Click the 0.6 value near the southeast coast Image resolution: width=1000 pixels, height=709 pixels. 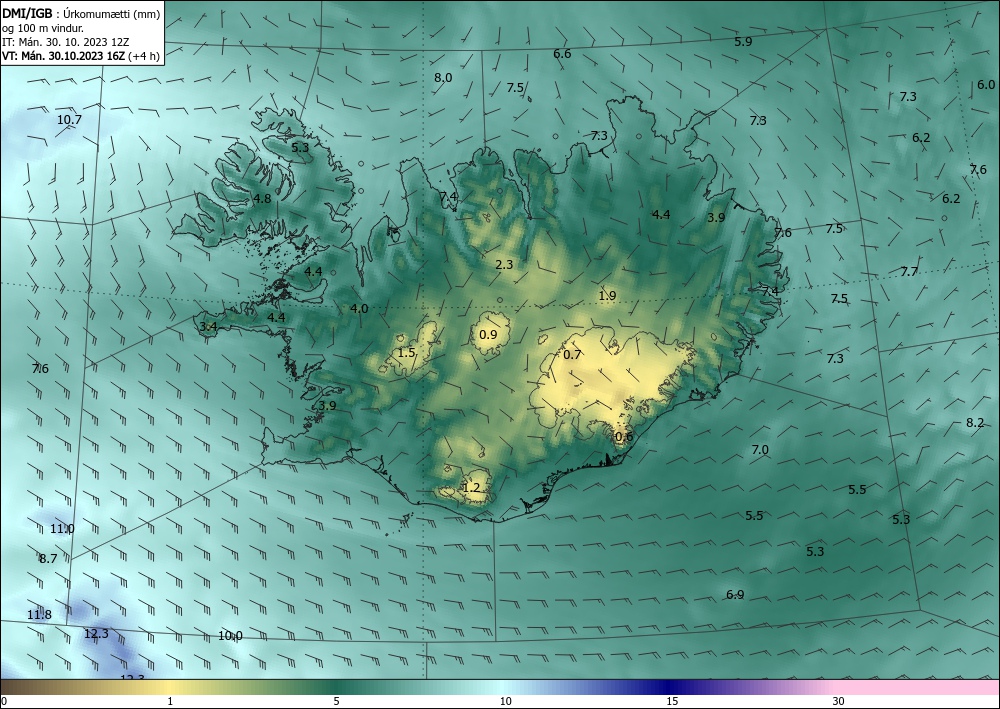pyautogui.click(x=624, y=437)
